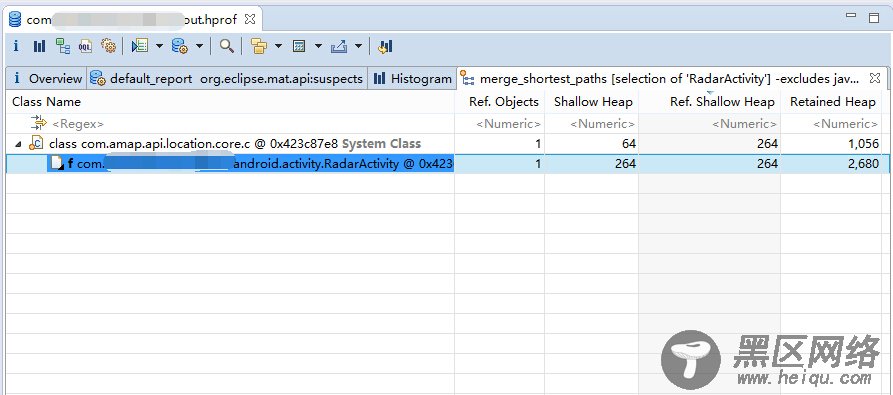
Task: Open Group Result By dropdown arrow
Action: pos(278,46)
